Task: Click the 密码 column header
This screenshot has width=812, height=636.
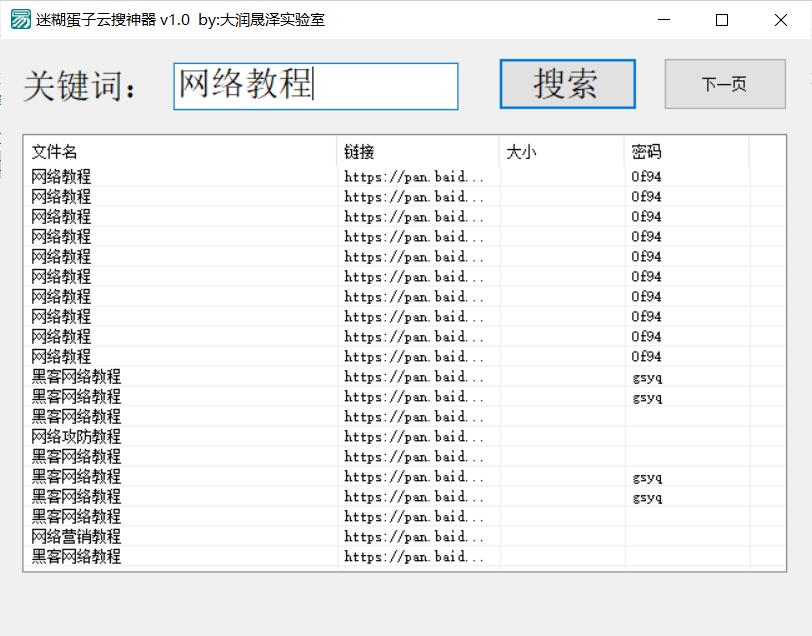Action: point(645,151)
